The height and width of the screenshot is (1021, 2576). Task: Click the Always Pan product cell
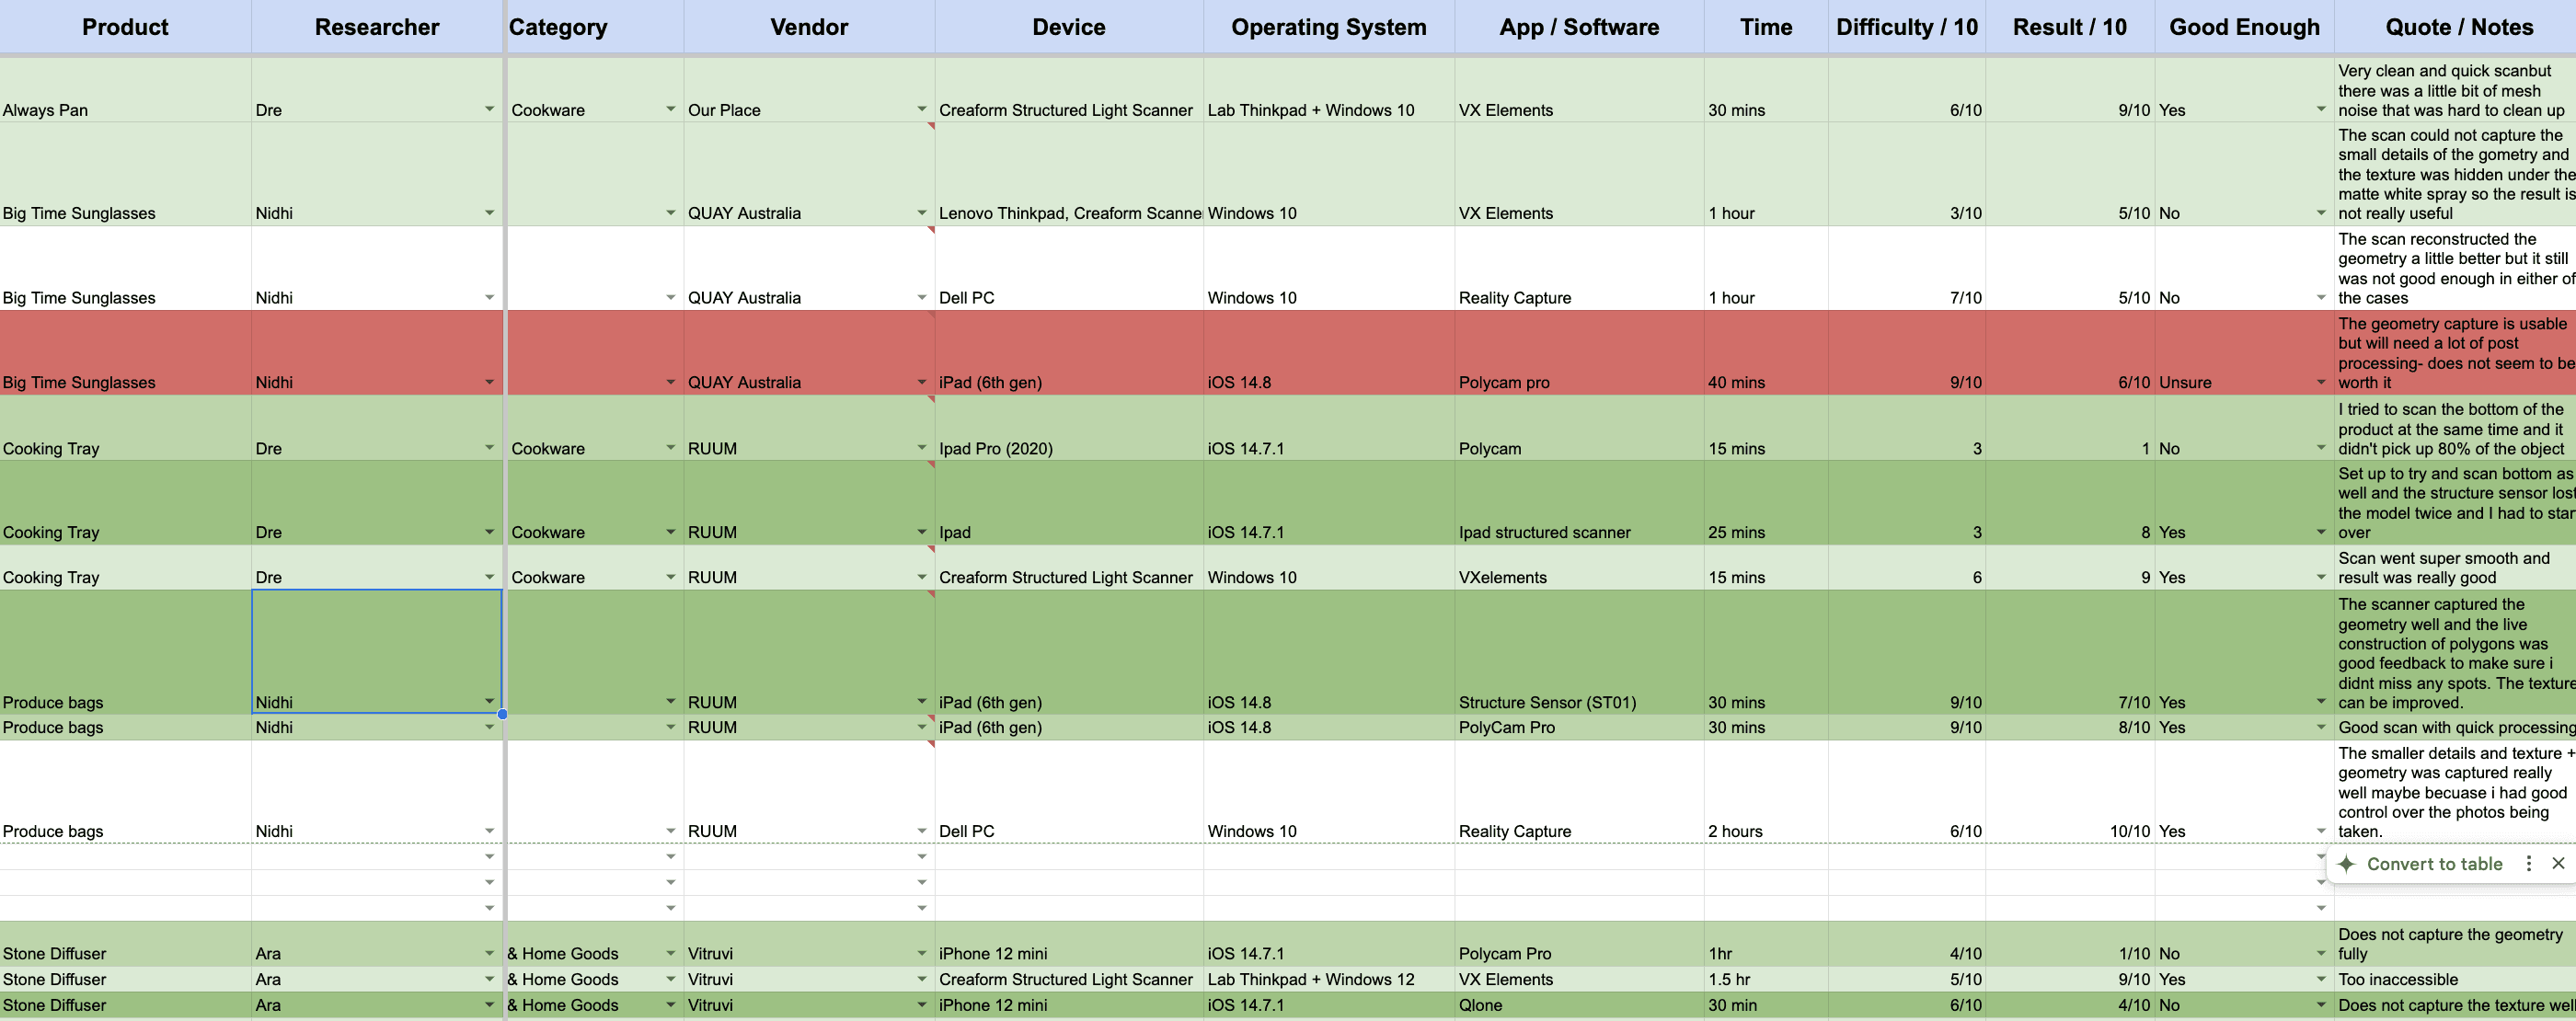[x=125, y=90]
